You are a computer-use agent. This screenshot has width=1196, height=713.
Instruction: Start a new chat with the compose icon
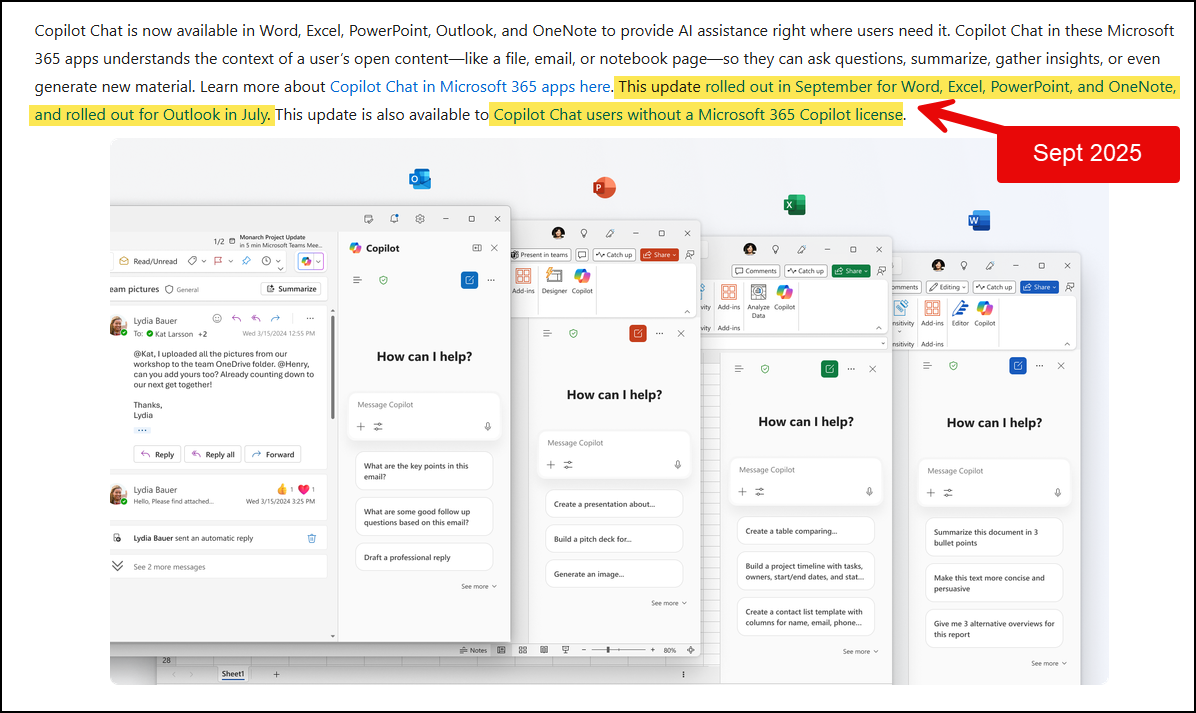[x=469, y=280]
